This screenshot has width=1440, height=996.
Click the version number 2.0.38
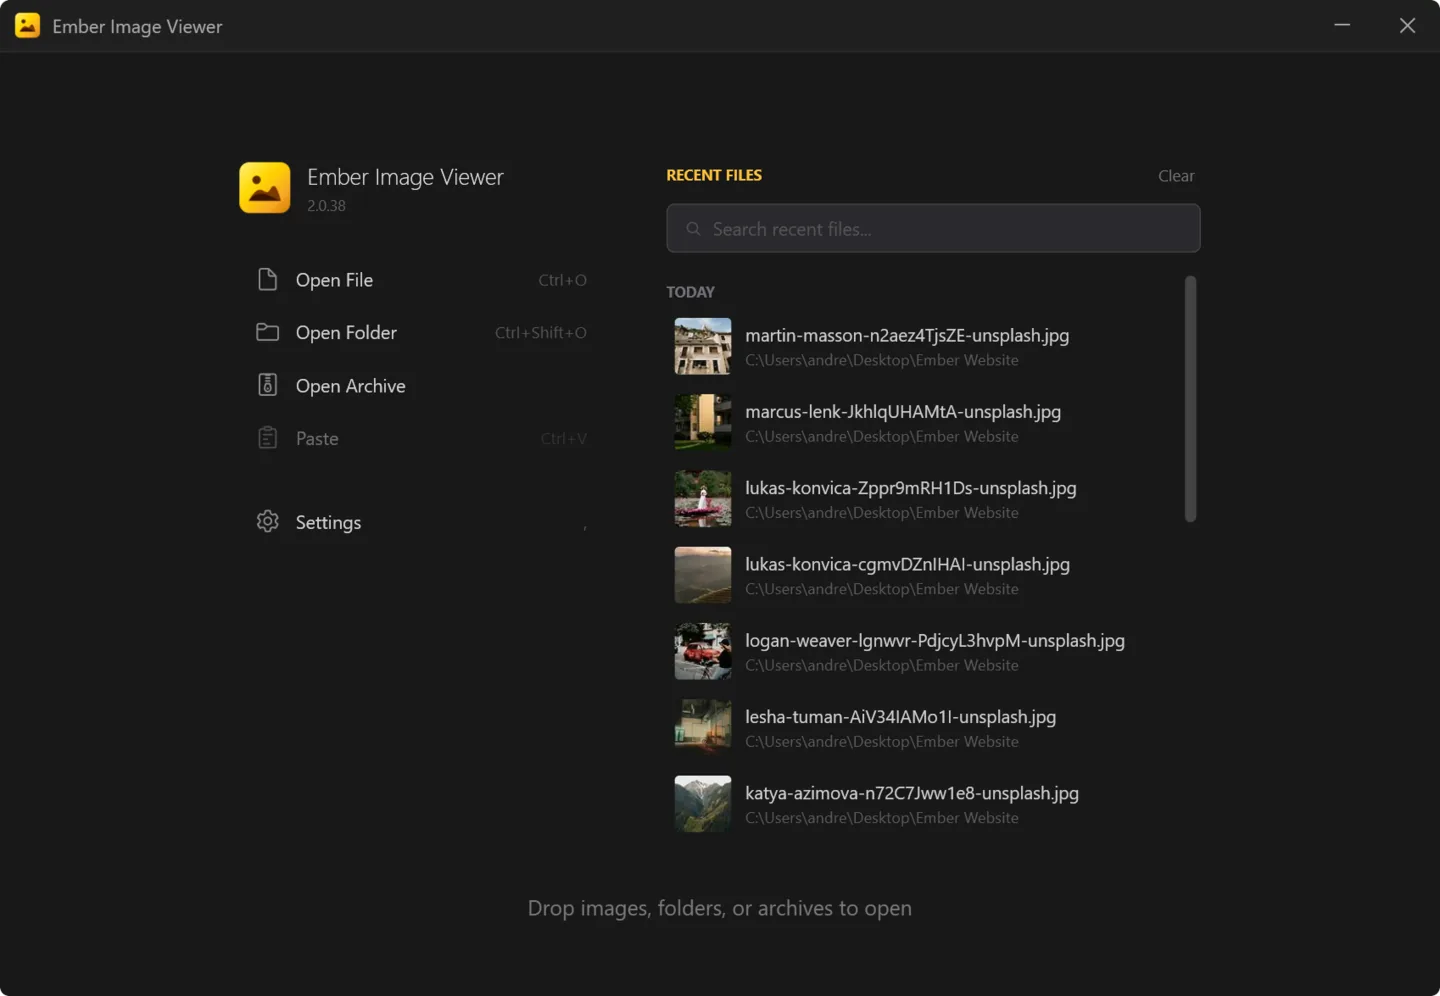tap(326, 206)
